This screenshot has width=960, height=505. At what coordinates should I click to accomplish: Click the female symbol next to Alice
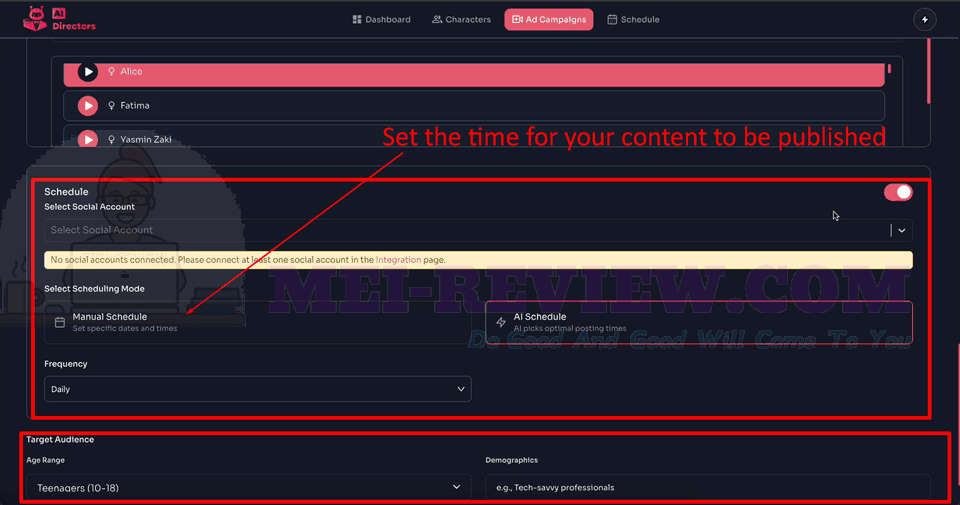(111, 72)
